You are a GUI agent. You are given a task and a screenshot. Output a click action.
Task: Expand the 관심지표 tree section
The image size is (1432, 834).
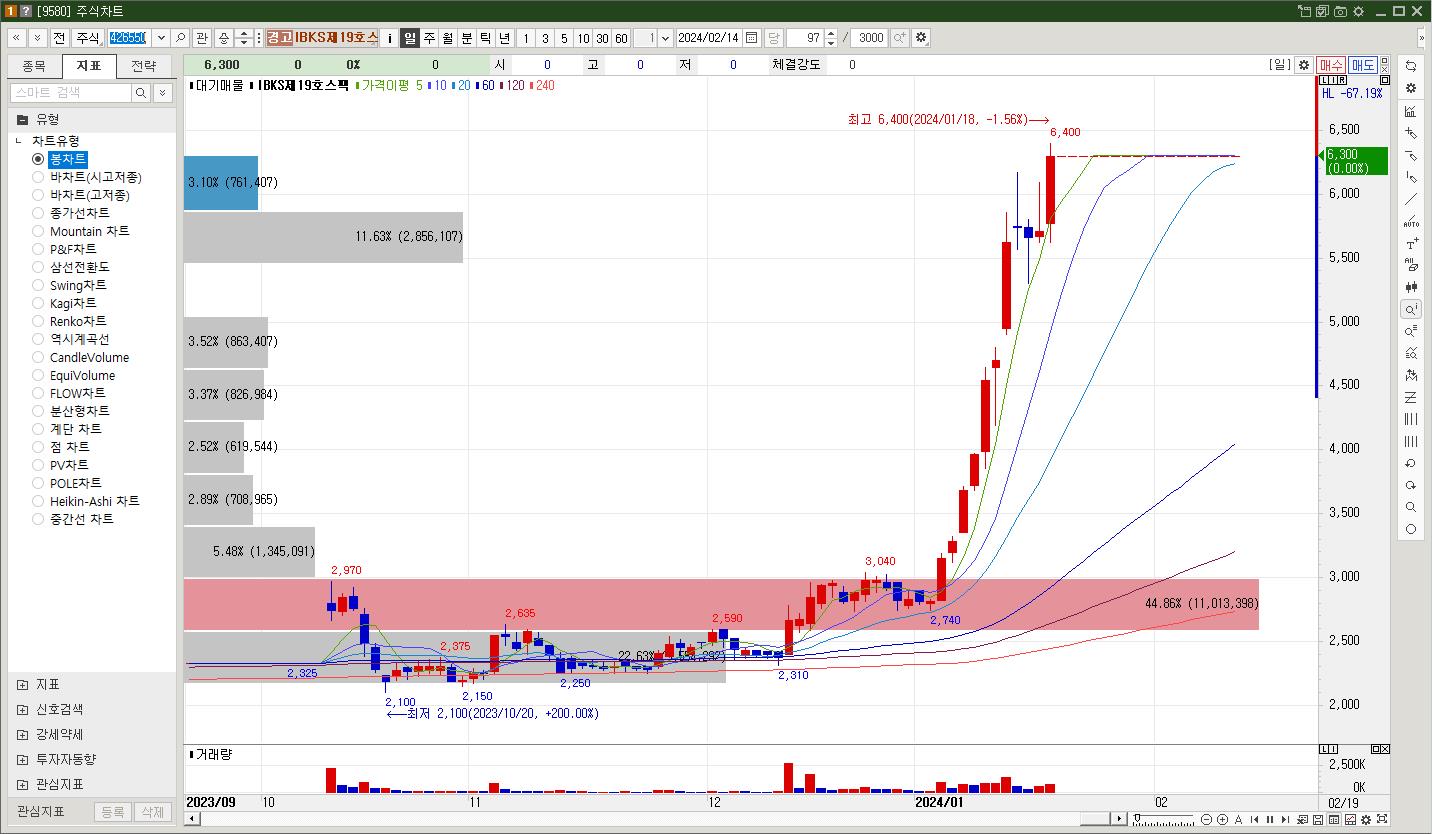pyautogui.click(x=22, y=785)
